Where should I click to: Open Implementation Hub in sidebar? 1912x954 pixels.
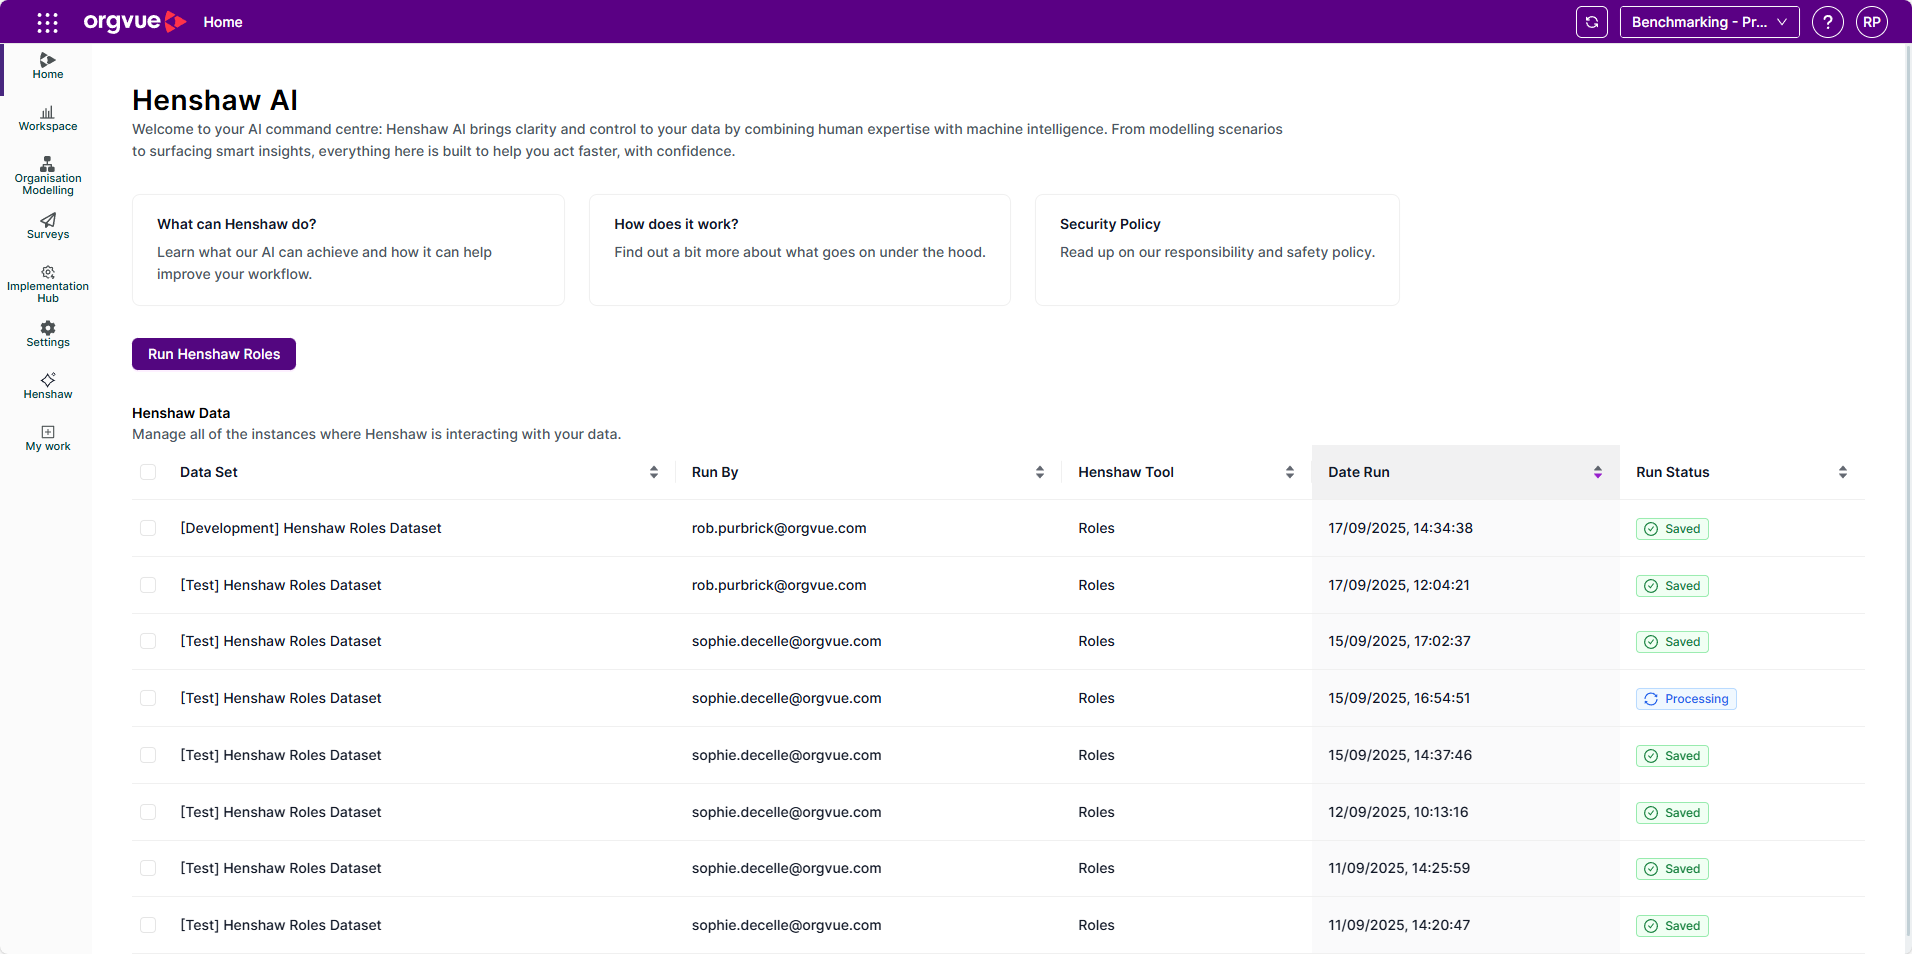pos(48,284)
